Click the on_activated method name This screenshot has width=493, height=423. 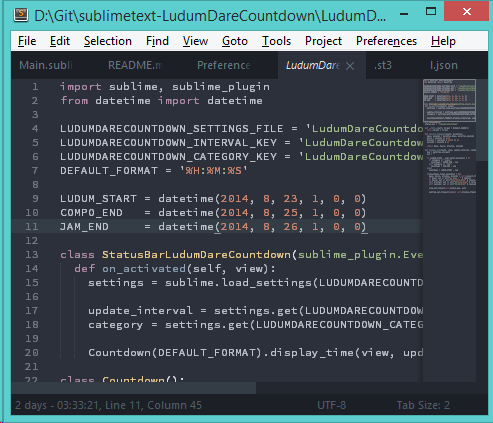(x=144, y=269)
